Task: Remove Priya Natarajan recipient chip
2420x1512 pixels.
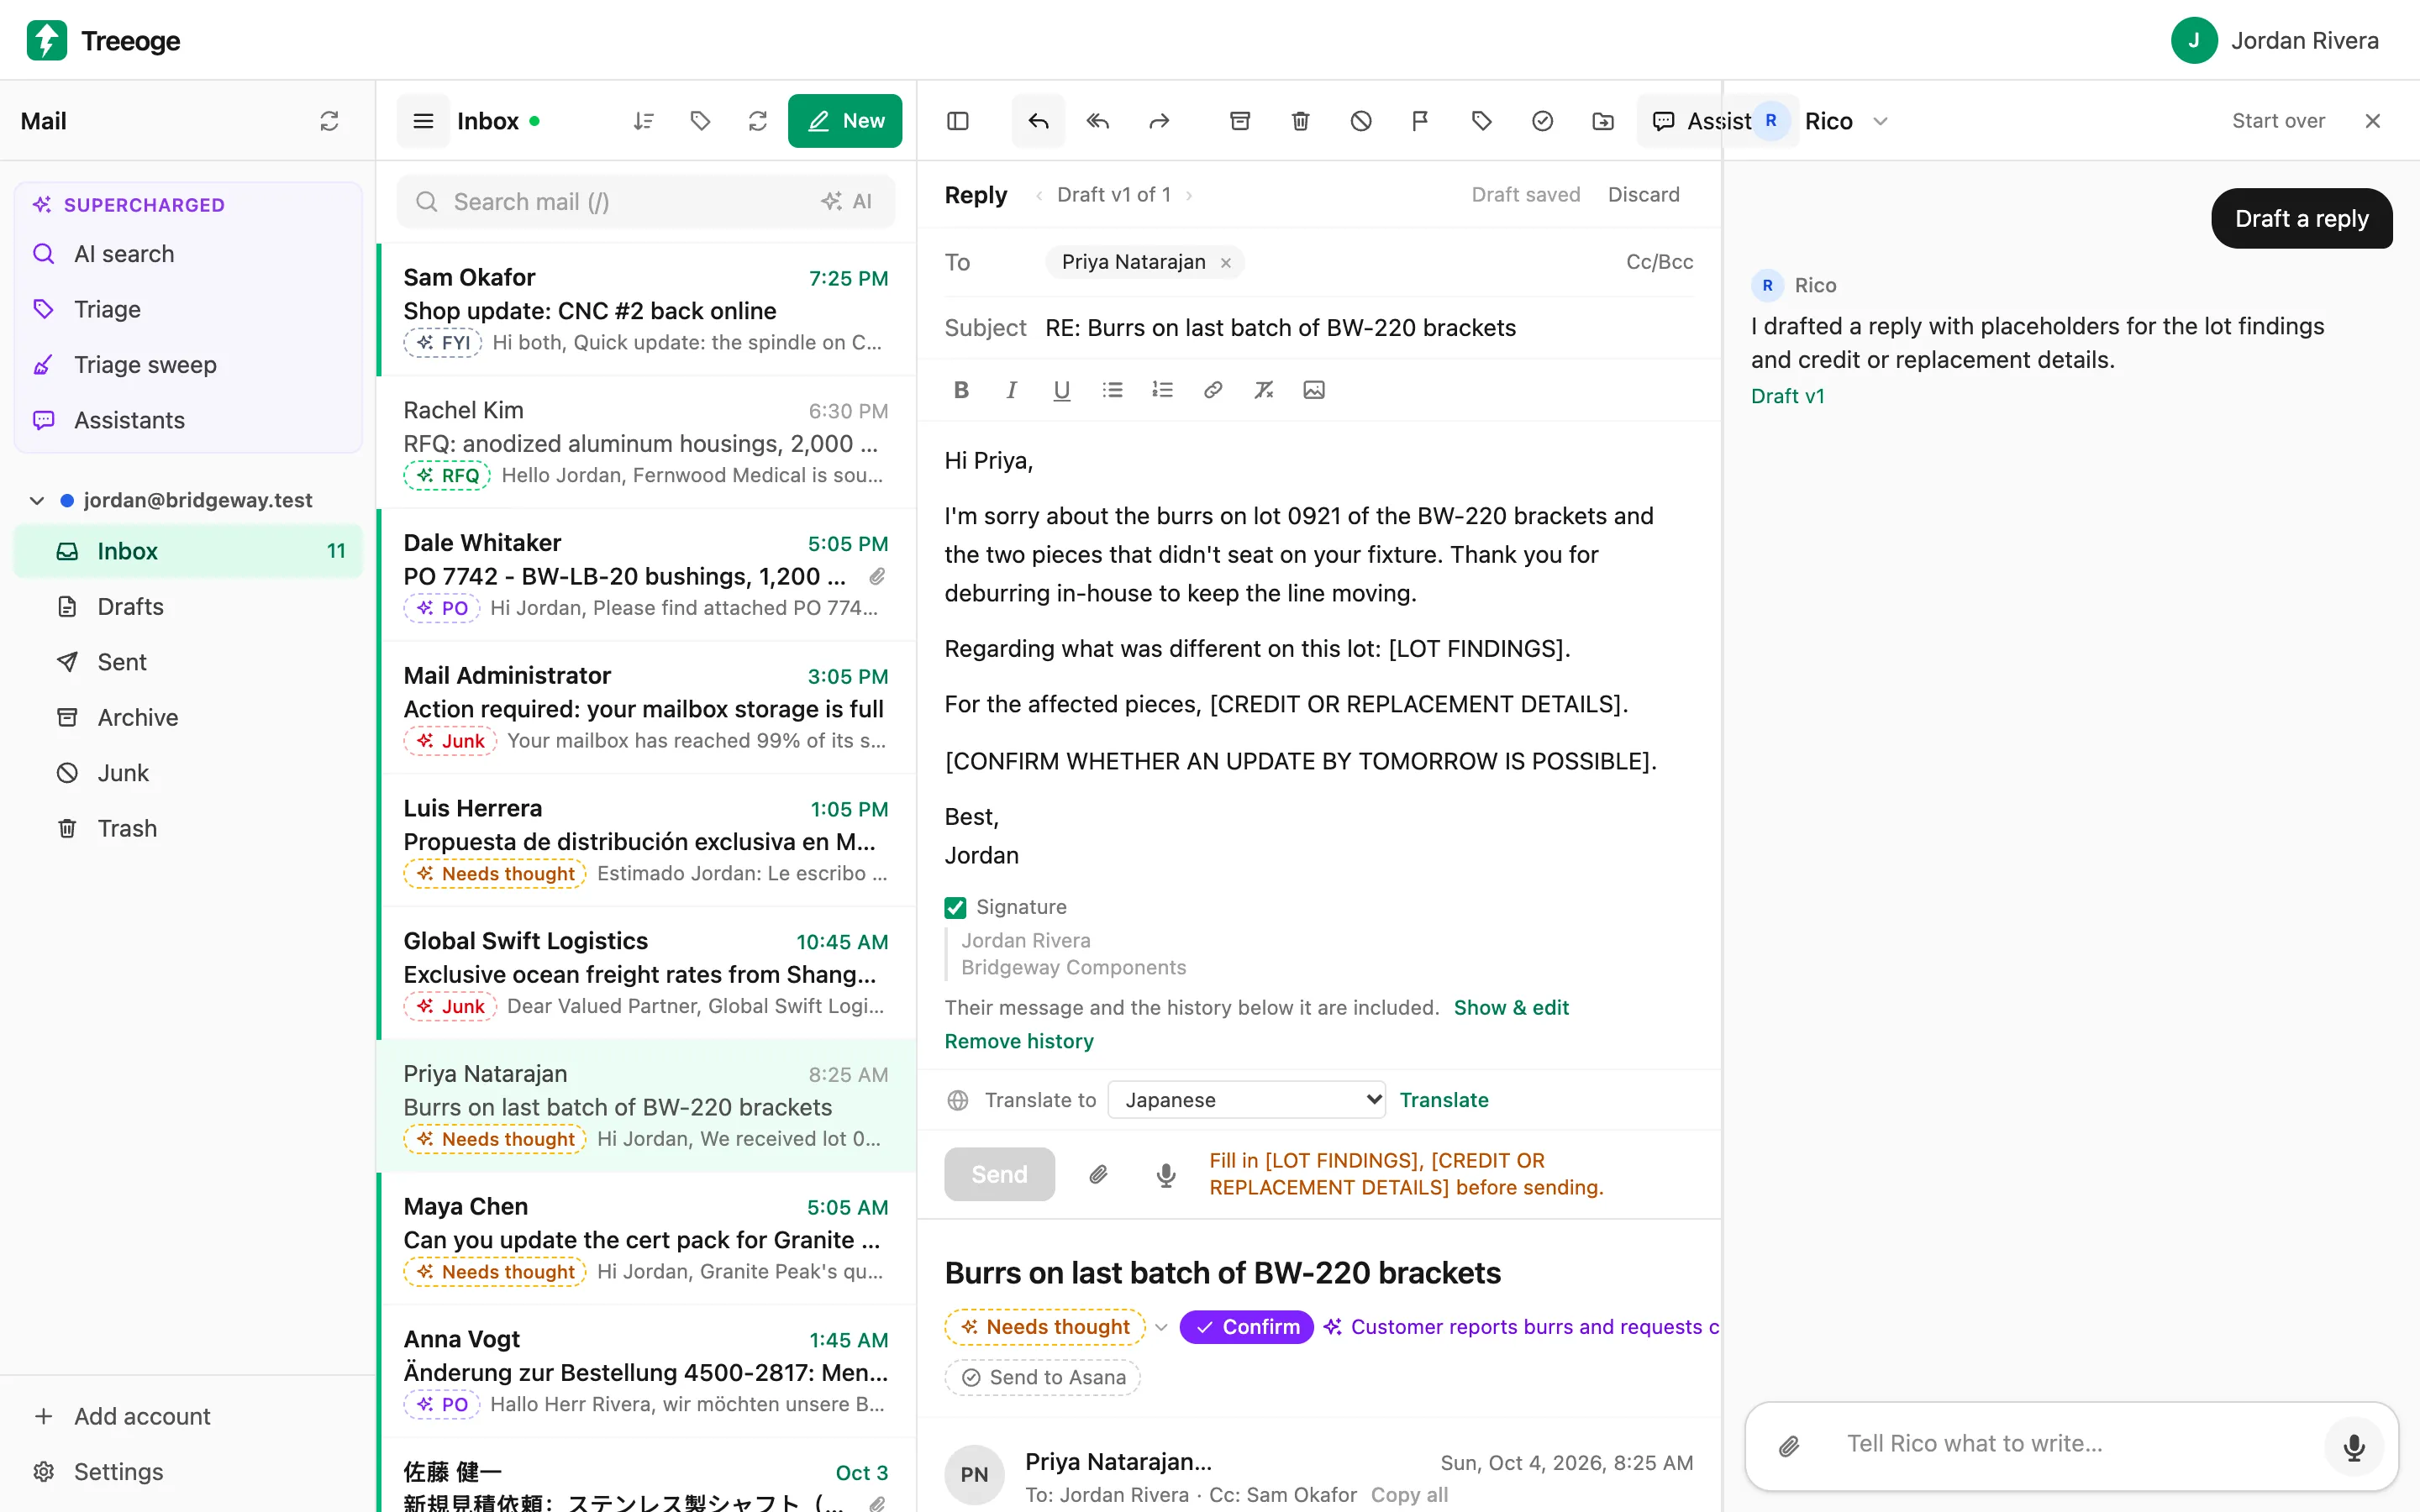Action: [x=1226, y=262]
